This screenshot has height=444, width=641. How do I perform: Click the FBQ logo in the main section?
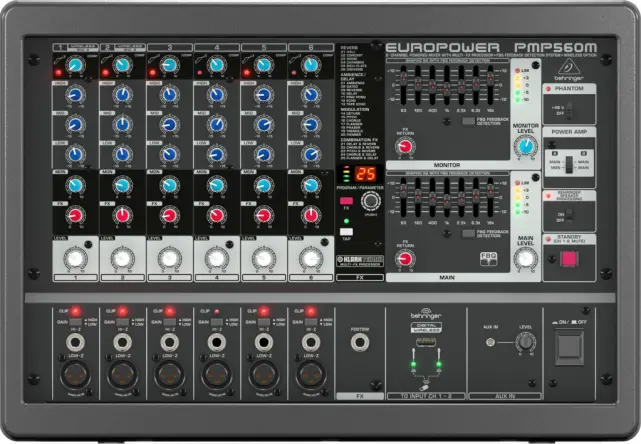coord(489,259)
